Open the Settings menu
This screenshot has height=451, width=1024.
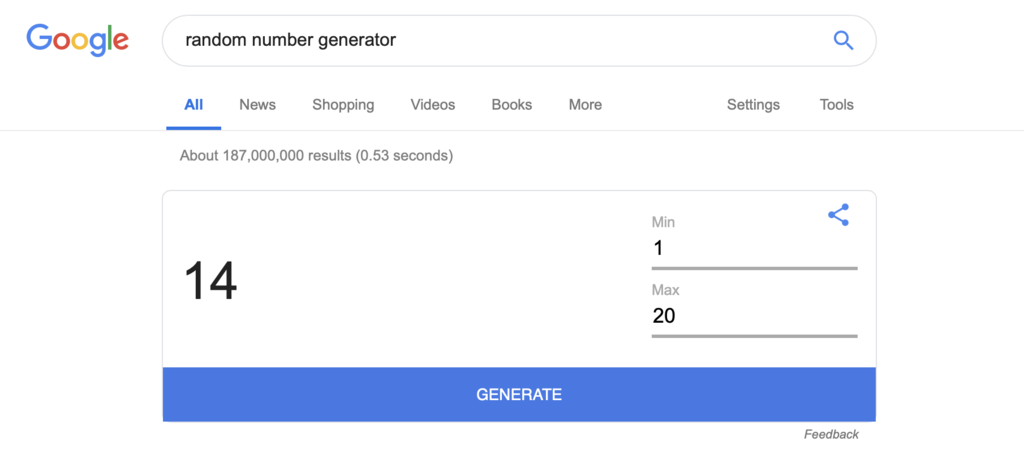[x=753, y=104]
